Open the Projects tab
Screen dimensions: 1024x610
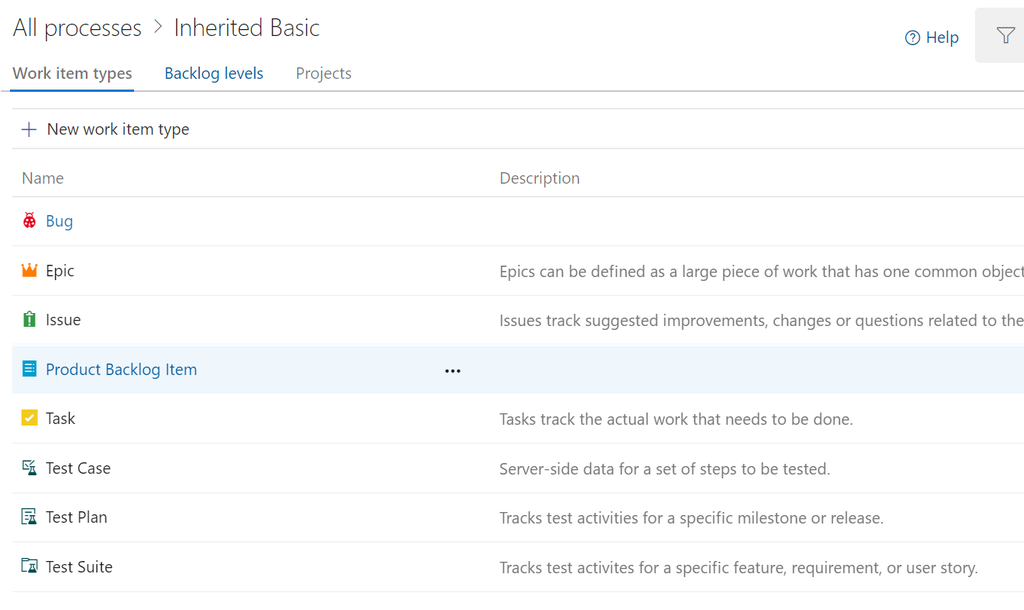point(323,73)
